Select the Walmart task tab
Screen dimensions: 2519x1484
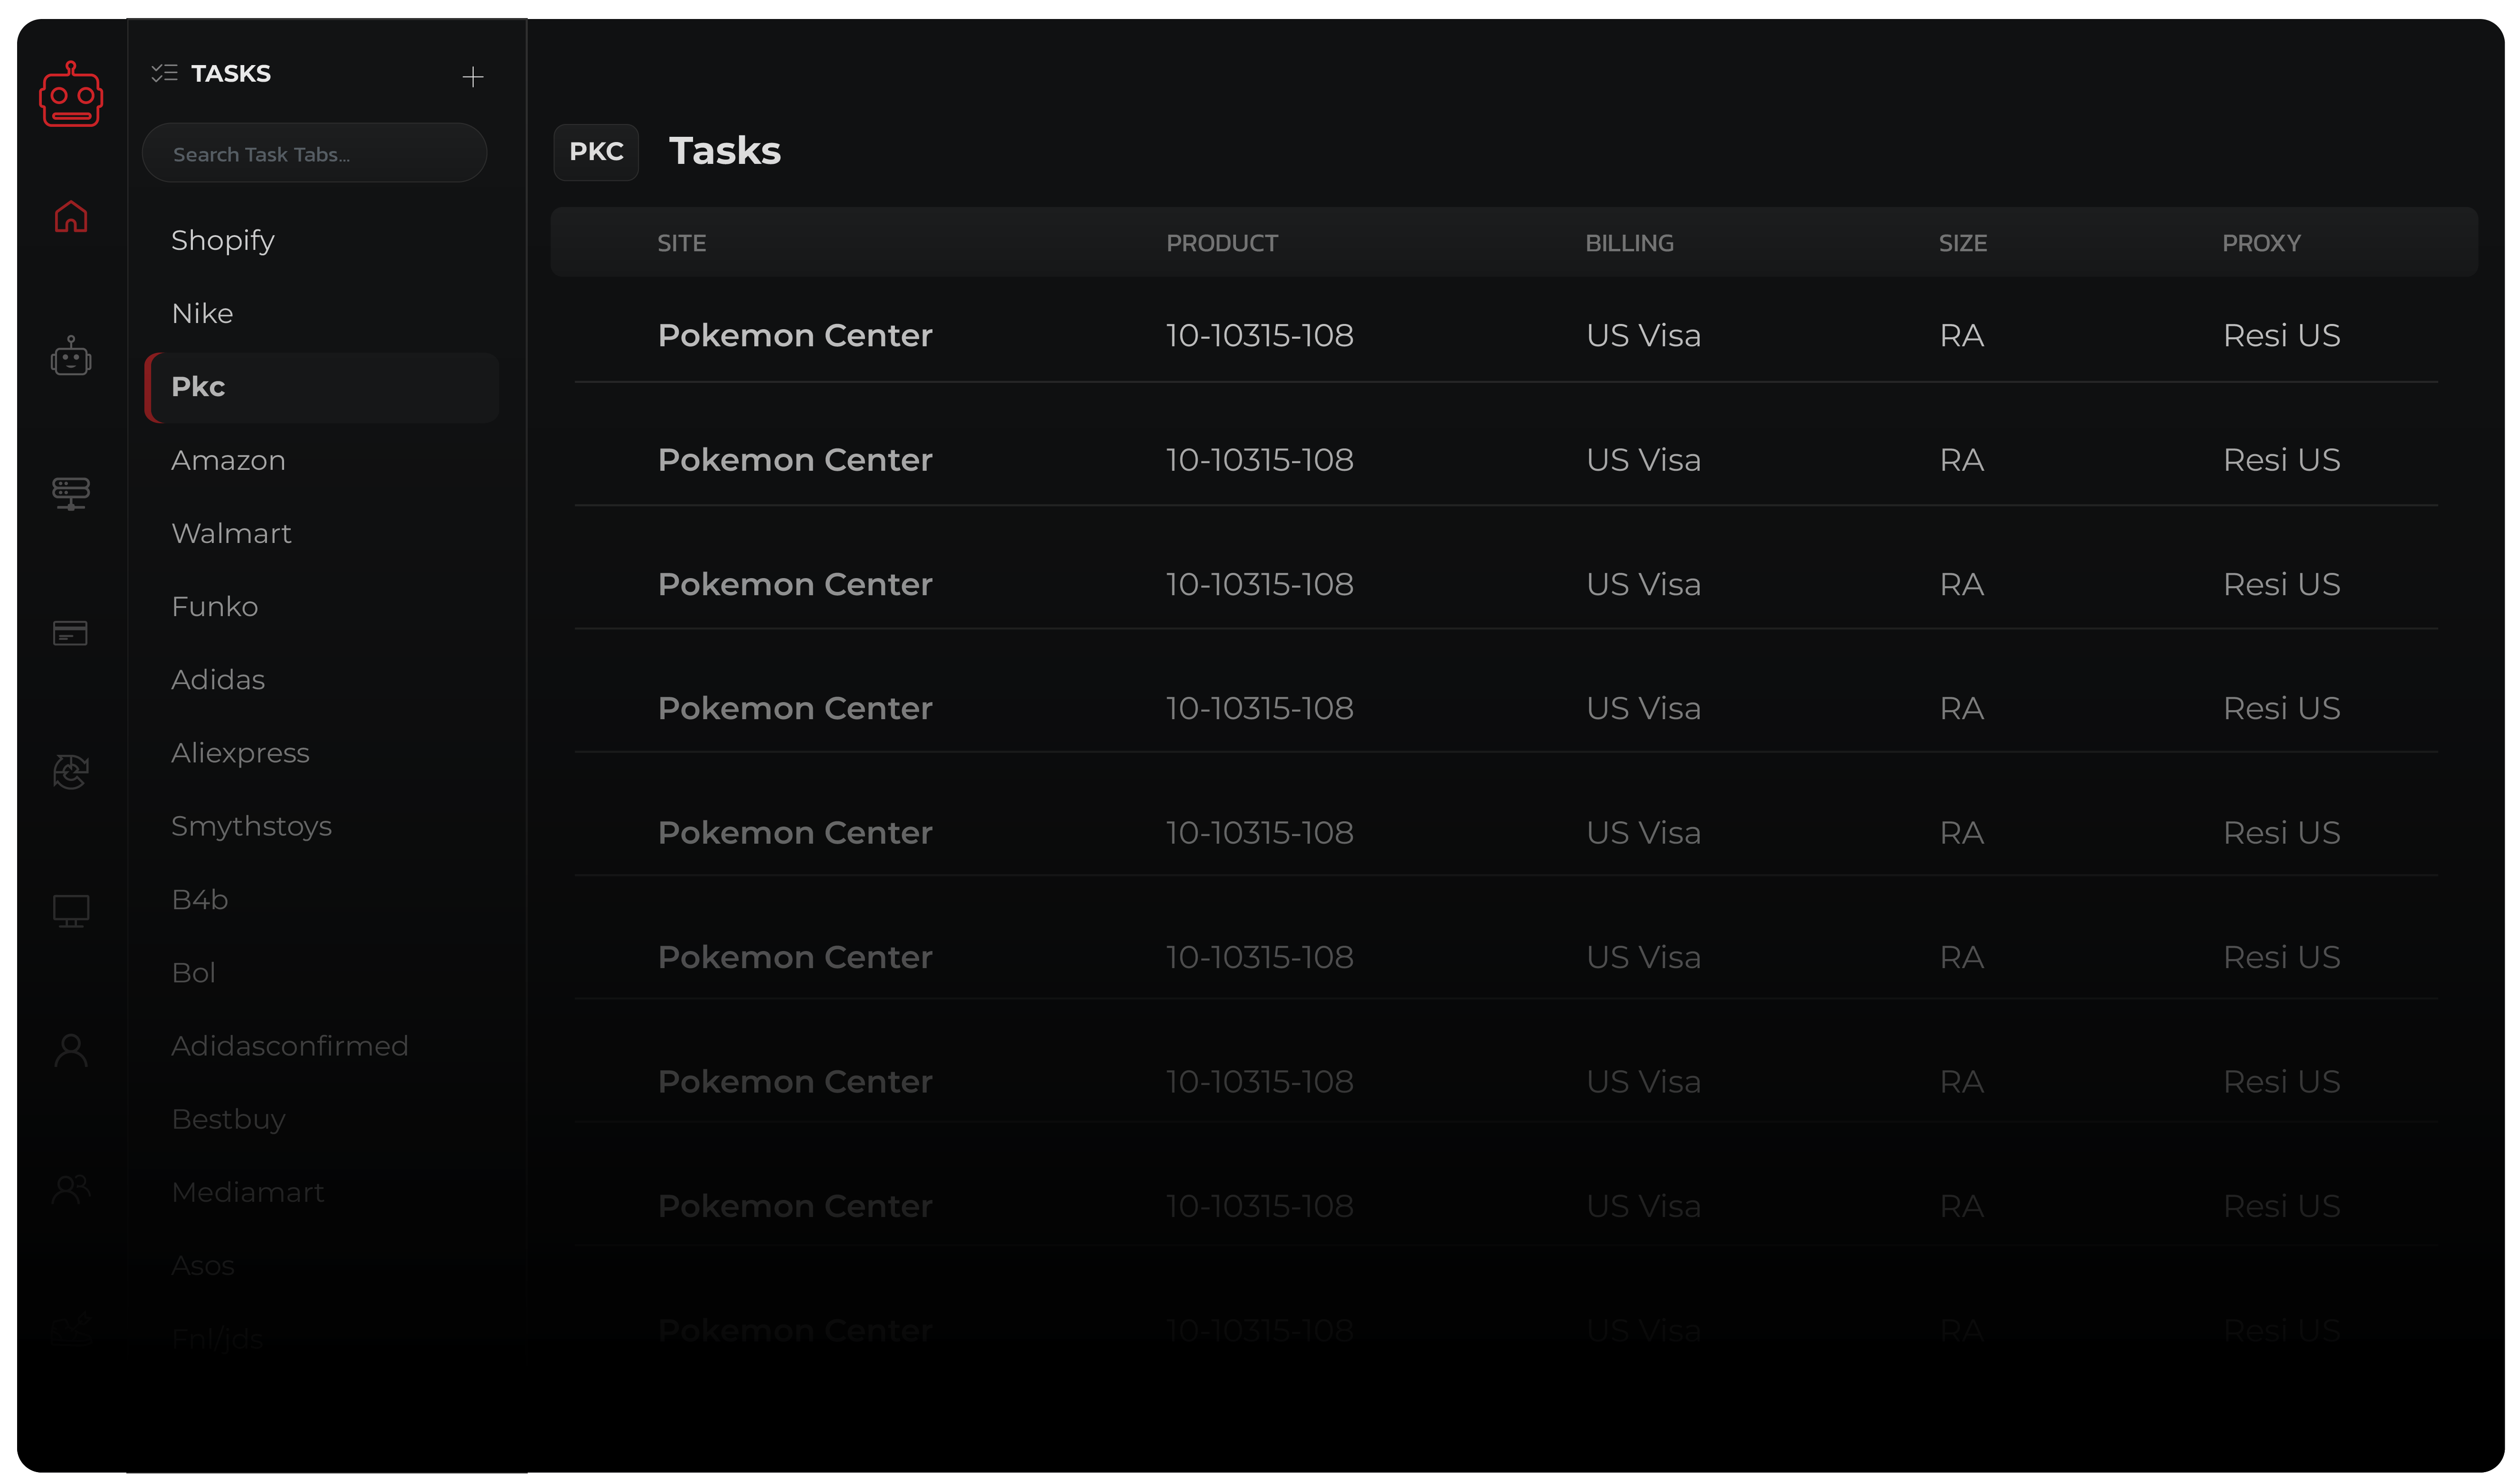click(231, 533)
